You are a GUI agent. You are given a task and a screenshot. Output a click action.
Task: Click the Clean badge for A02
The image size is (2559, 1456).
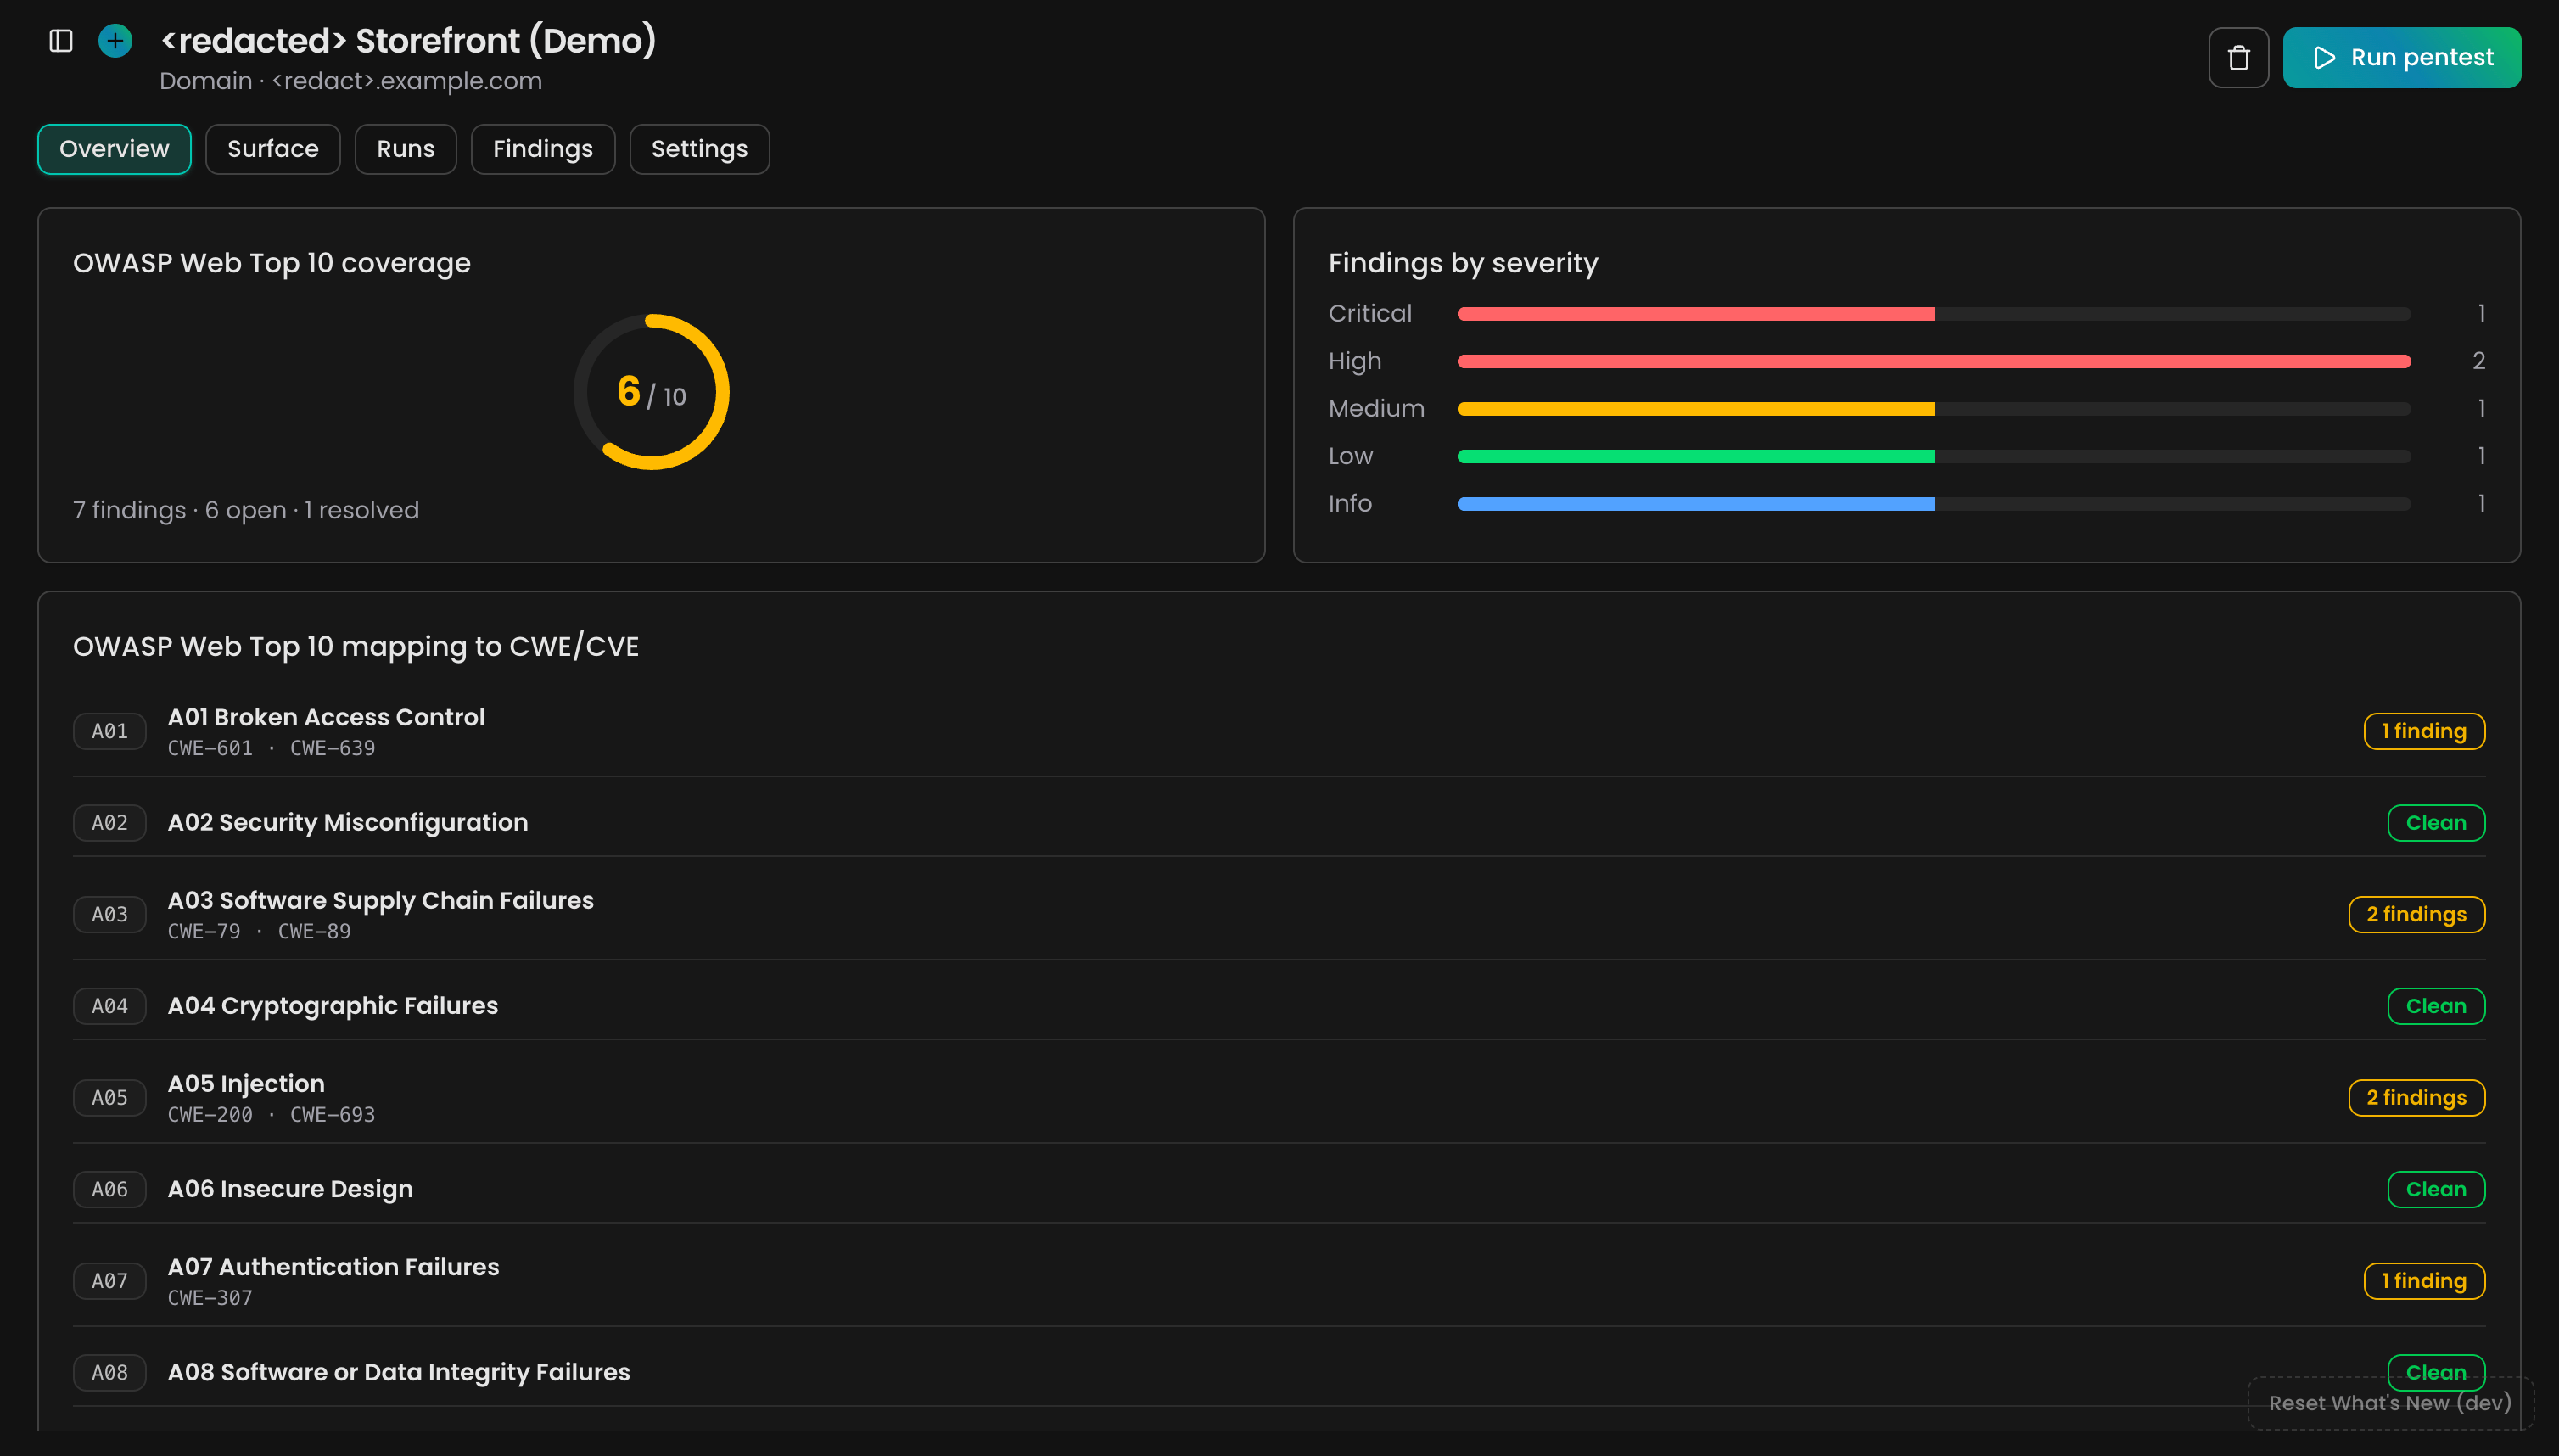(2436, 823)
